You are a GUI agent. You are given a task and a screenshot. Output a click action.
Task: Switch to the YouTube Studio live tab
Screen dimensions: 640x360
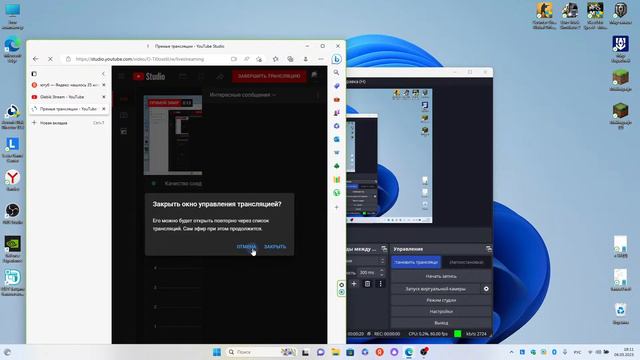click(x=69, y=109)
